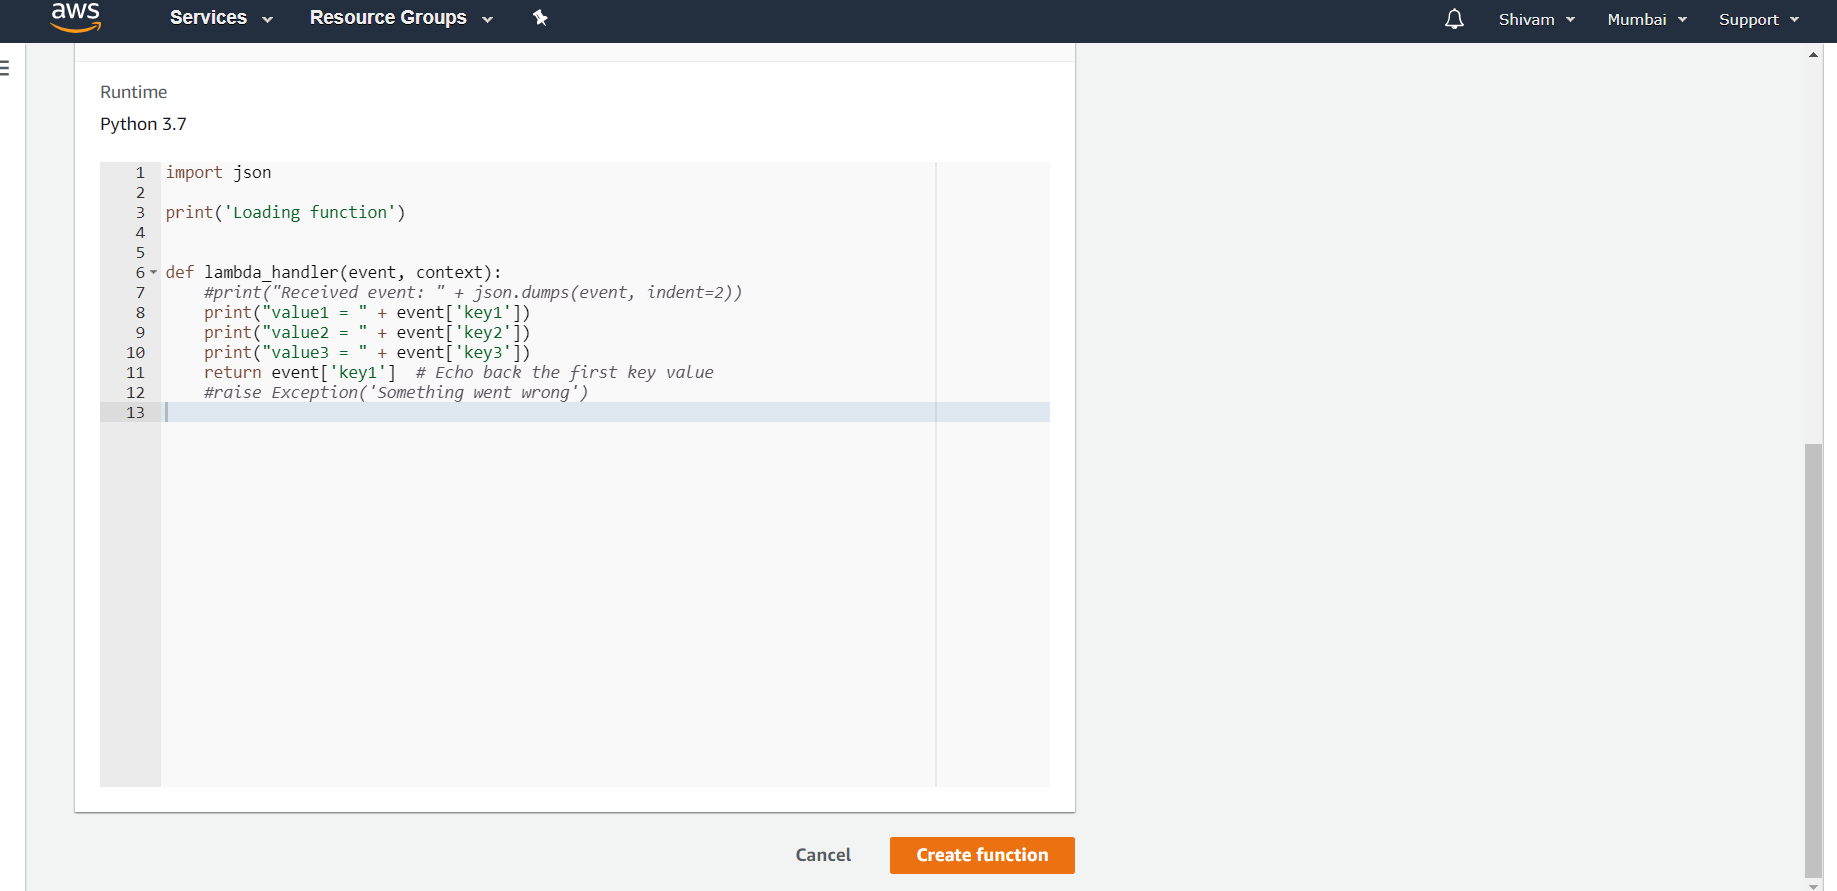Click line number 1 in the gutter
The image size is (1837, 891).
tap(140, 172)
